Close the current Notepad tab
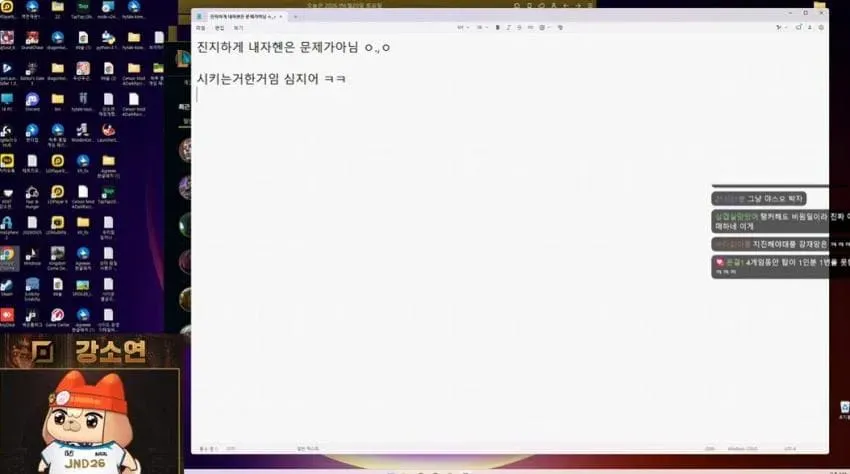The image size is (850, 474). (x=281, y=17)
